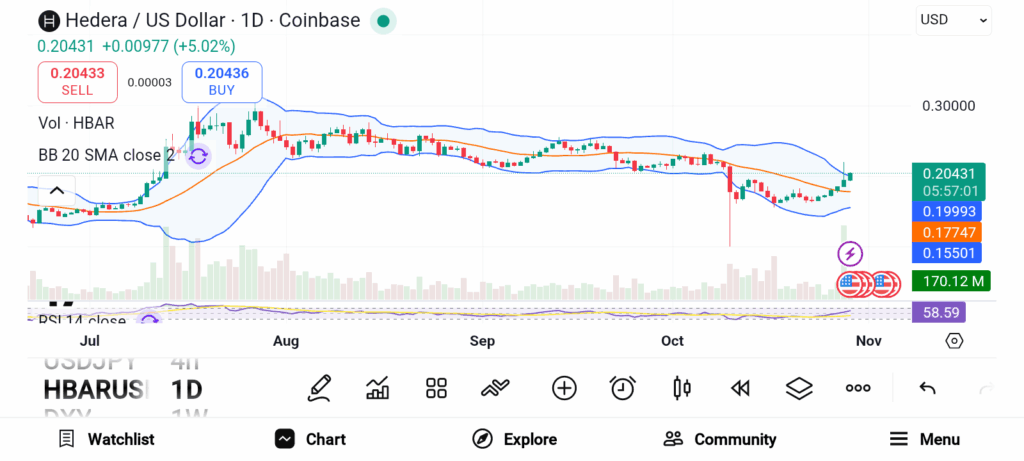1024x461 pixels.
Task: Click the compare symbols plus icon
Action: click(x=564, y=388)
